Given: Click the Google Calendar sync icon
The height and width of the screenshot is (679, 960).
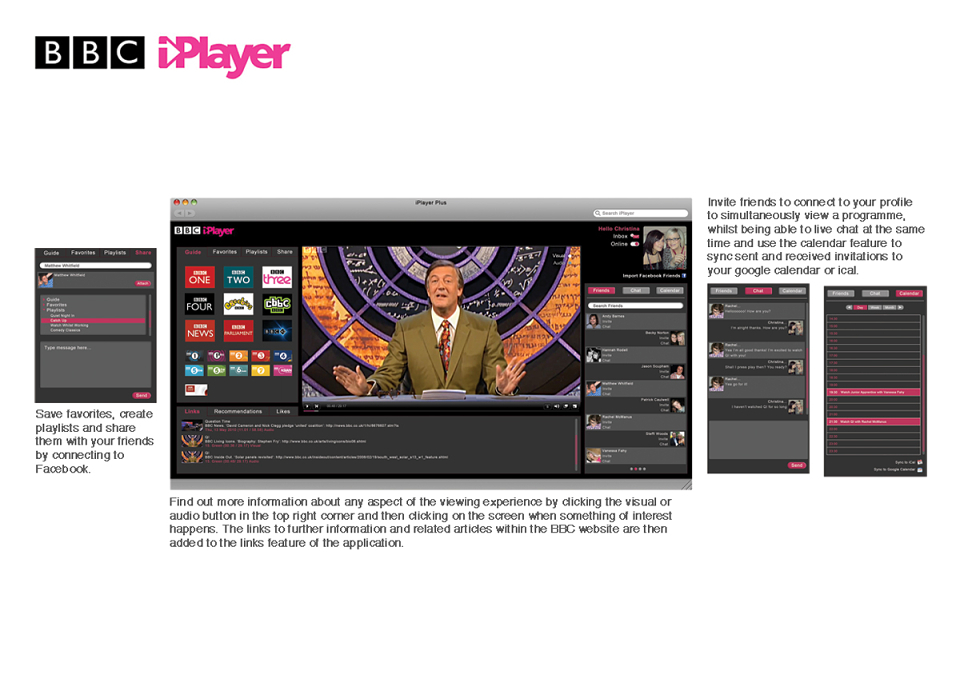Looking at the screenshot, I should (x=920, y=470).
